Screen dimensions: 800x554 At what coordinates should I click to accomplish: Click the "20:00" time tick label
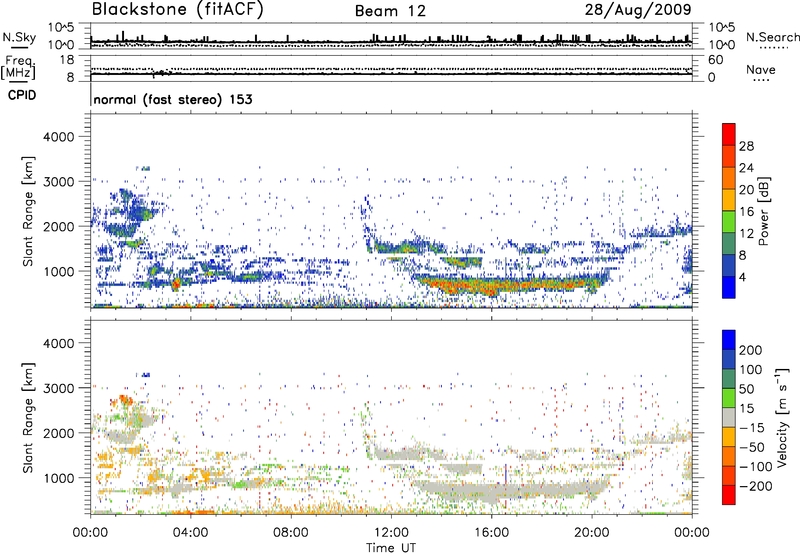[591, 533]
